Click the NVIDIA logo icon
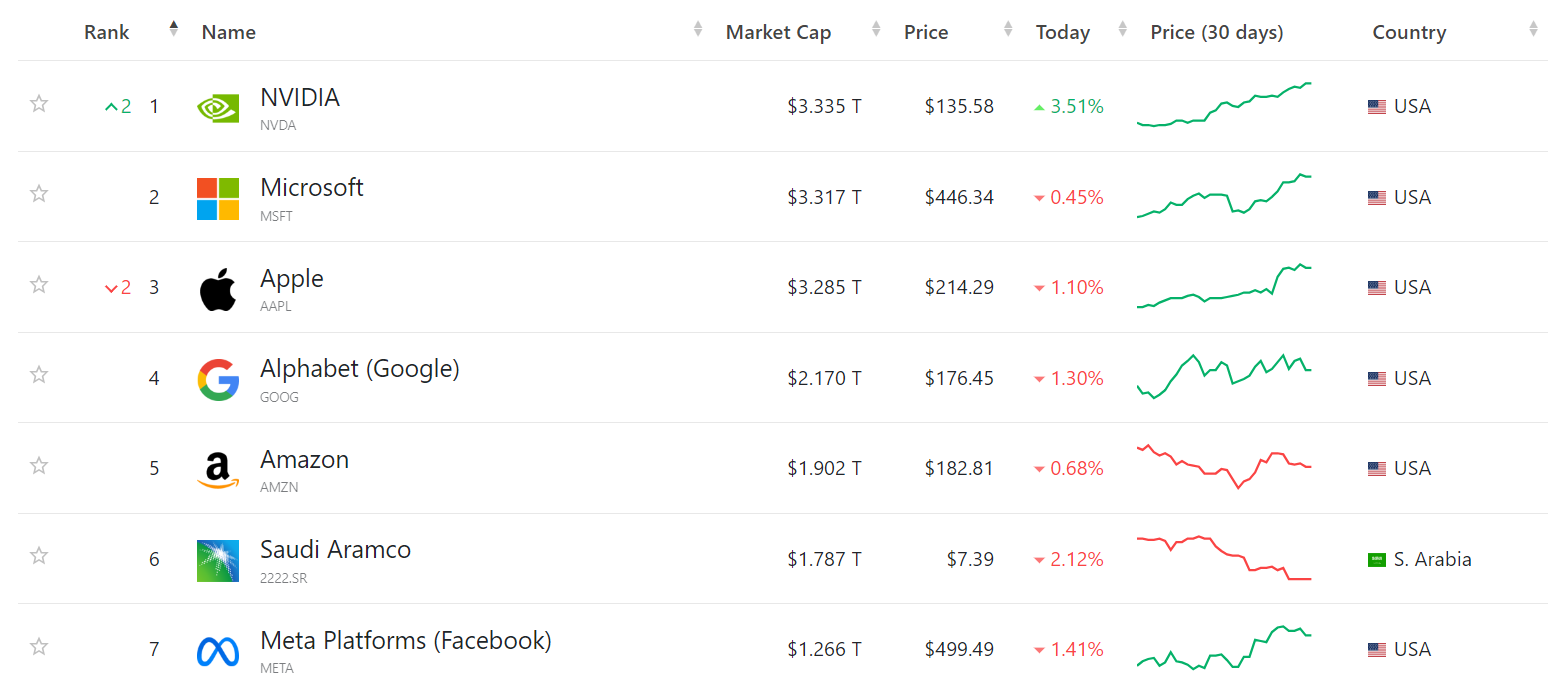Image resolution: width=1566 pixels, height=691 pixels. pos(218,107)
